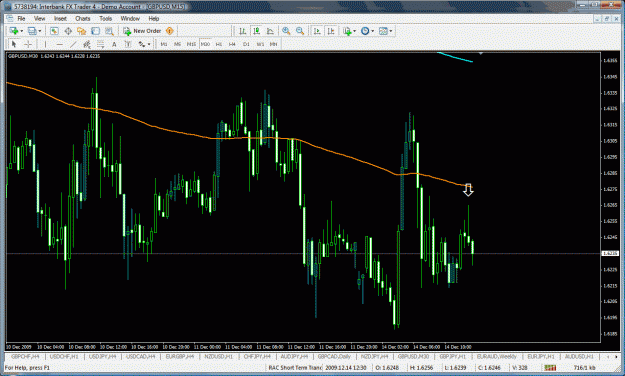Select the text label tool
The height and width of the screenshot is (376, 625).
click(x=128, y=44)
